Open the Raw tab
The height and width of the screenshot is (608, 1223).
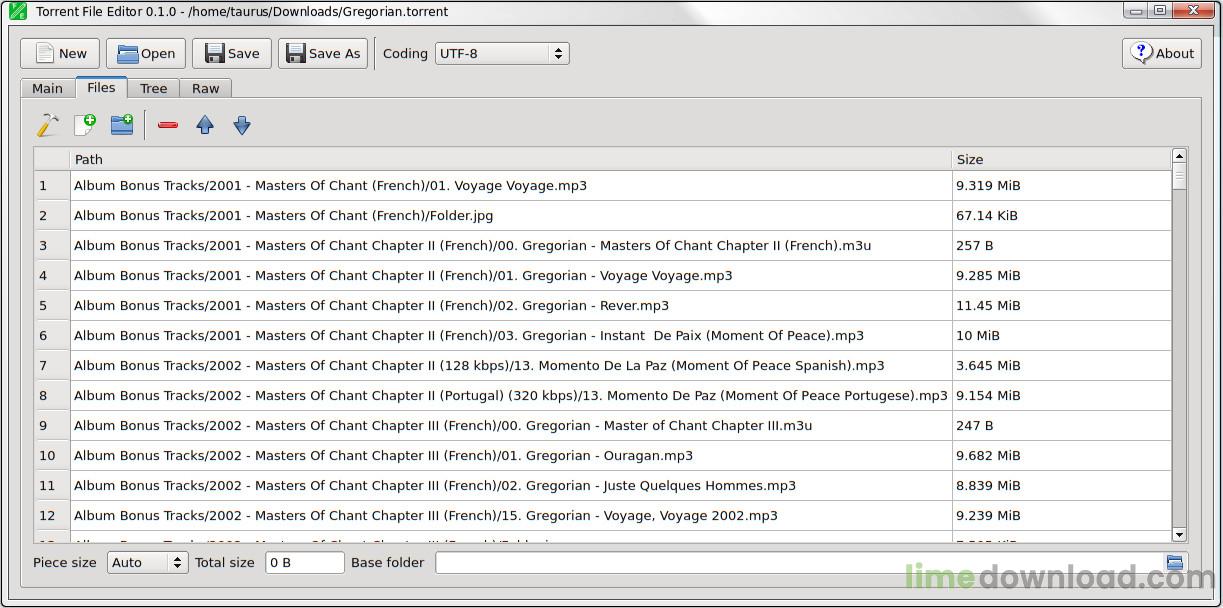pos(205,88)
